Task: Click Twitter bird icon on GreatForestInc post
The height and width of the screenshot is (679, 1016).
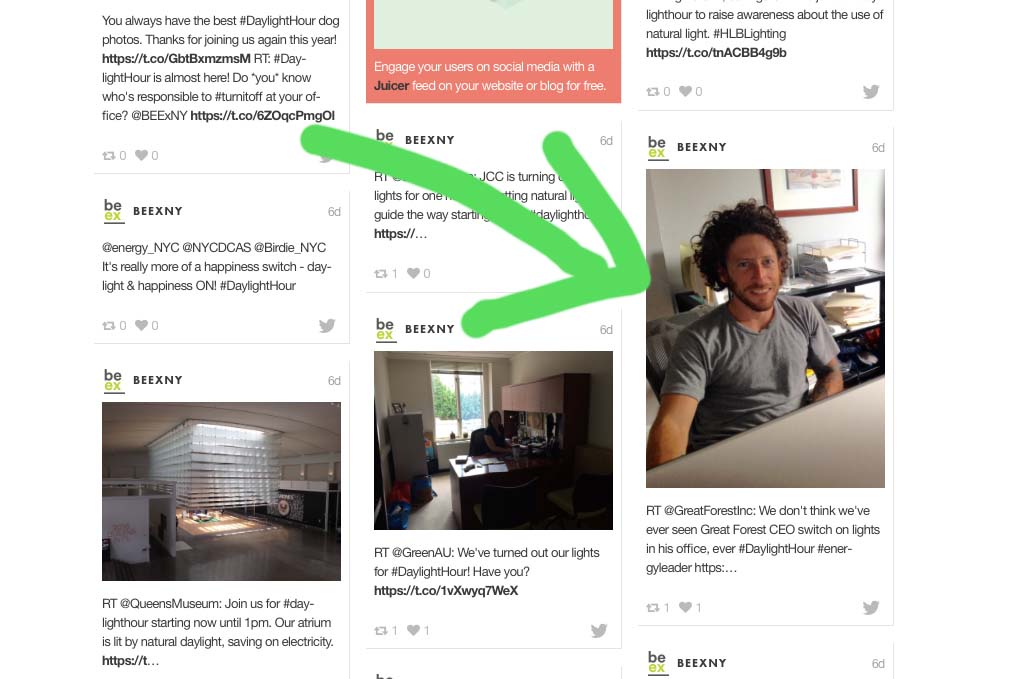Action: 871,607
